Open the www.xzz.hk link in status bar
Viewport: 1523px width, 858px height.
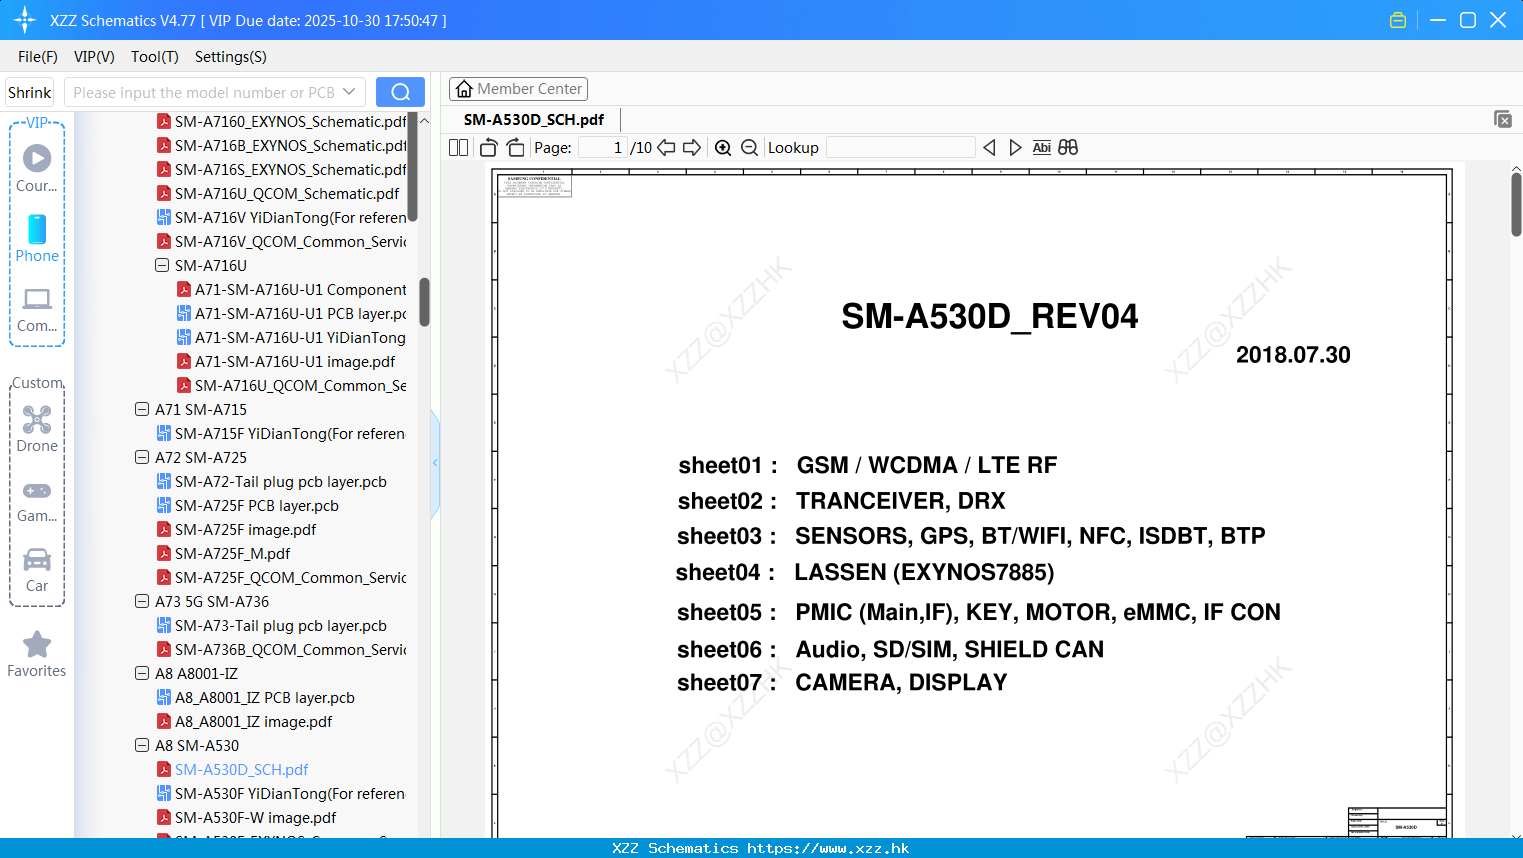[x=828, y=848]
